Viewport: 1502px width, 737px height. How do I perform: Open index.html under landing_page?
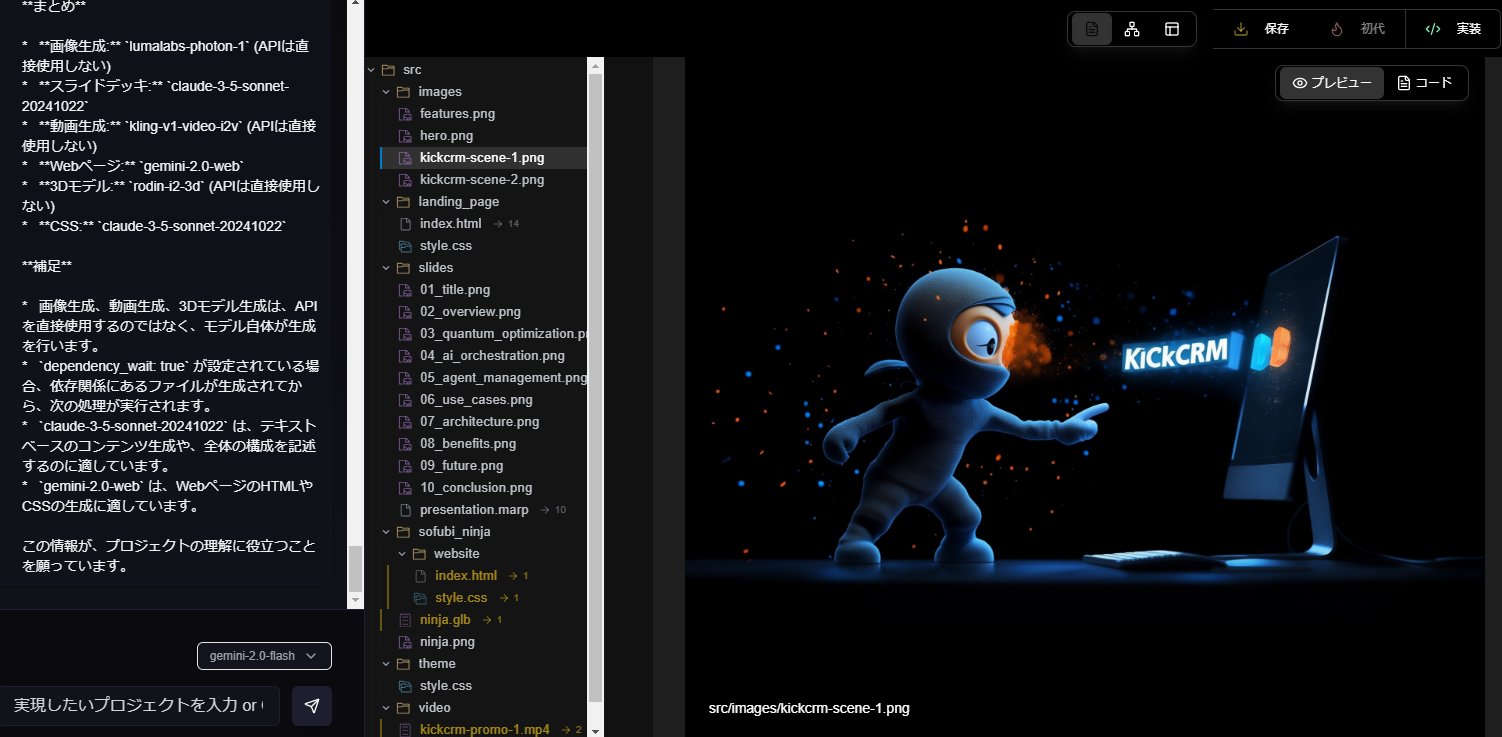(450, 224)
